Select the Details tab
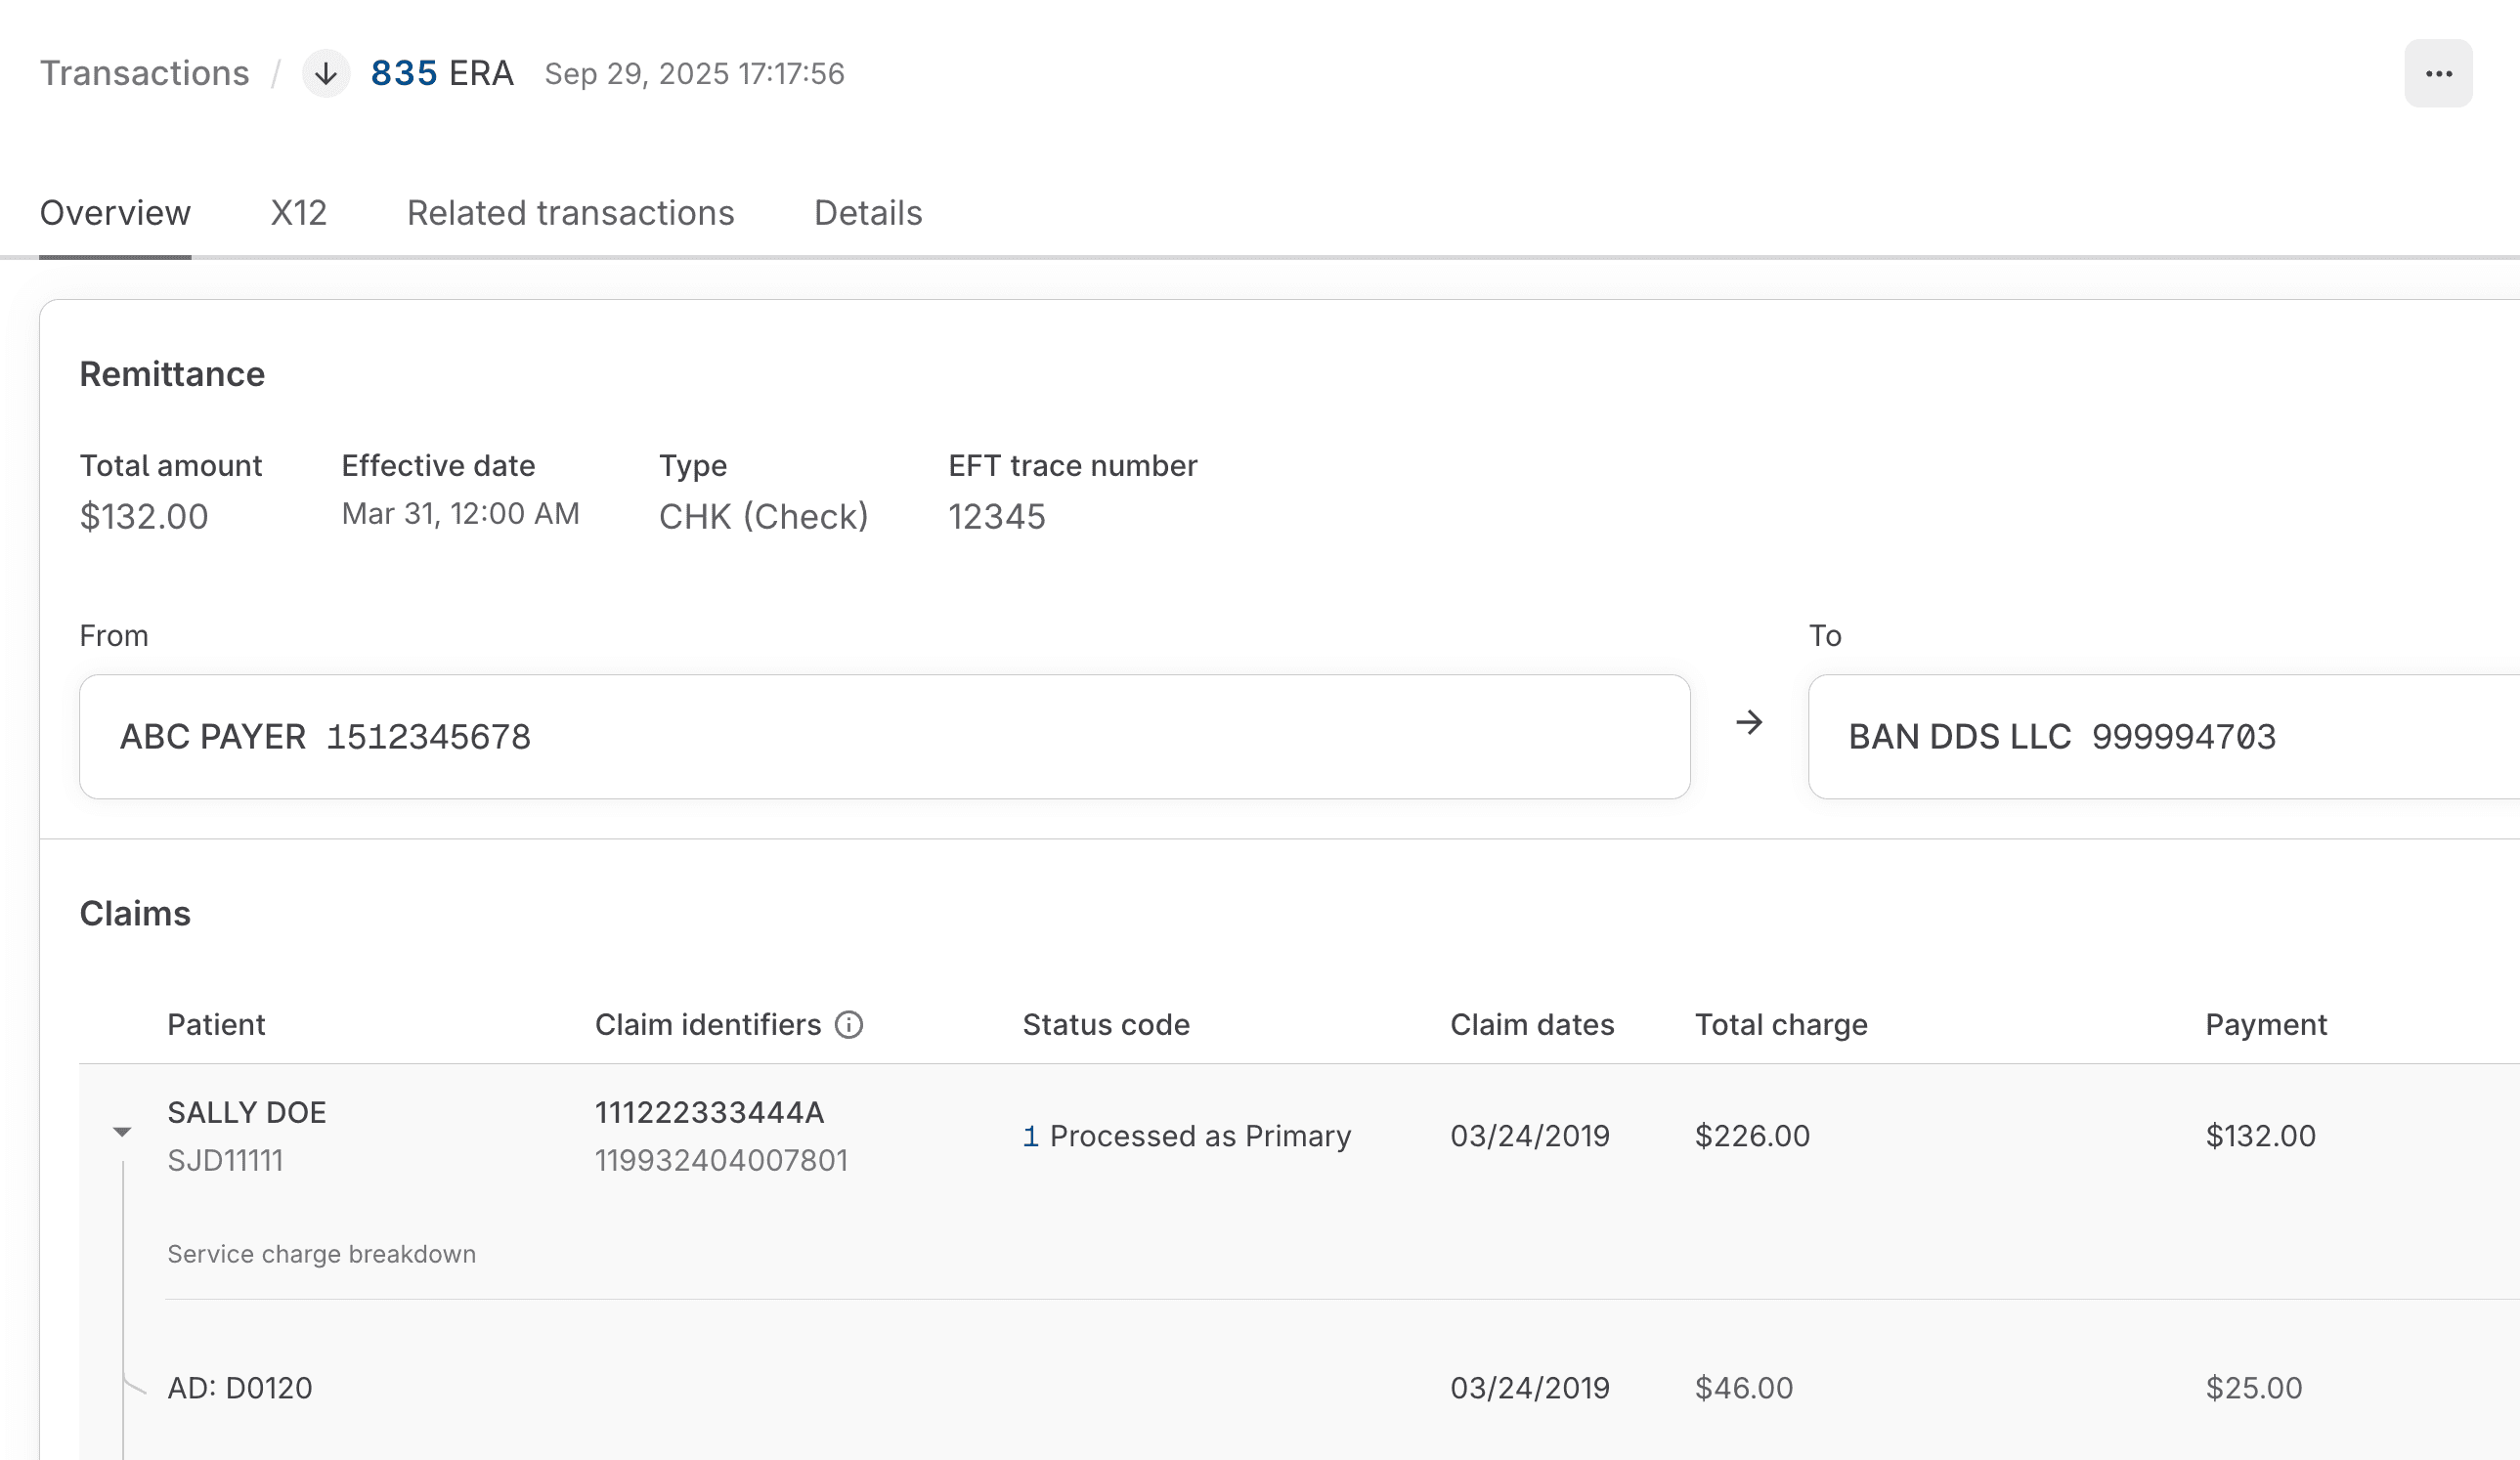This screenshot has height=1460, width=2520. [x=867, y=213]
